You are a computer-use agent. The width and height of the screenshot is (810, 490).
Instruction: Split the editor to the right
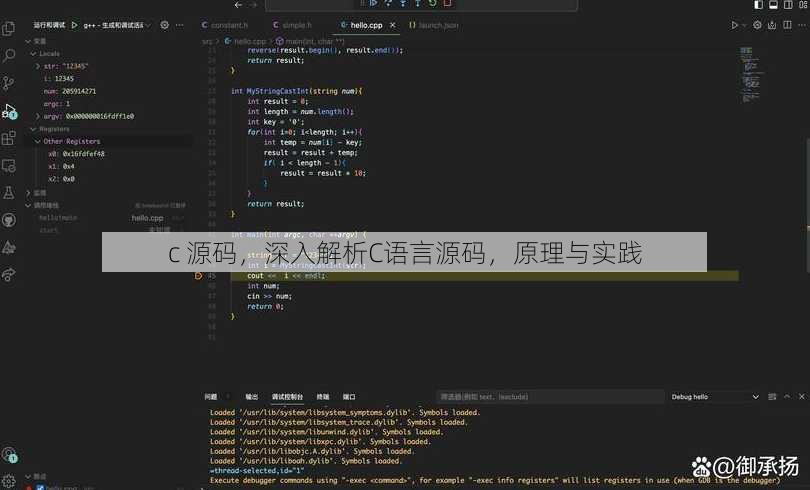(787, 25)
